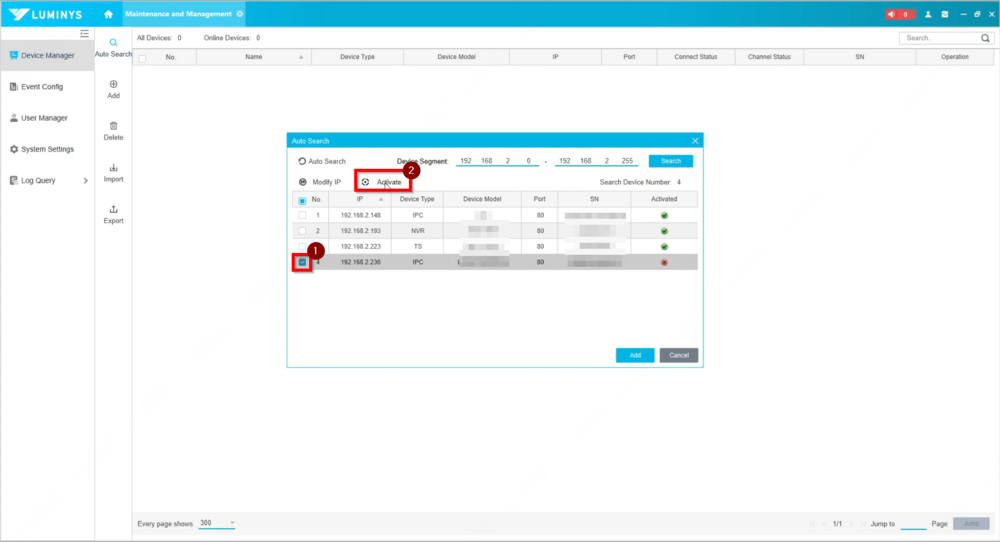Open the Every page shows dropdown

coord(217,523)
